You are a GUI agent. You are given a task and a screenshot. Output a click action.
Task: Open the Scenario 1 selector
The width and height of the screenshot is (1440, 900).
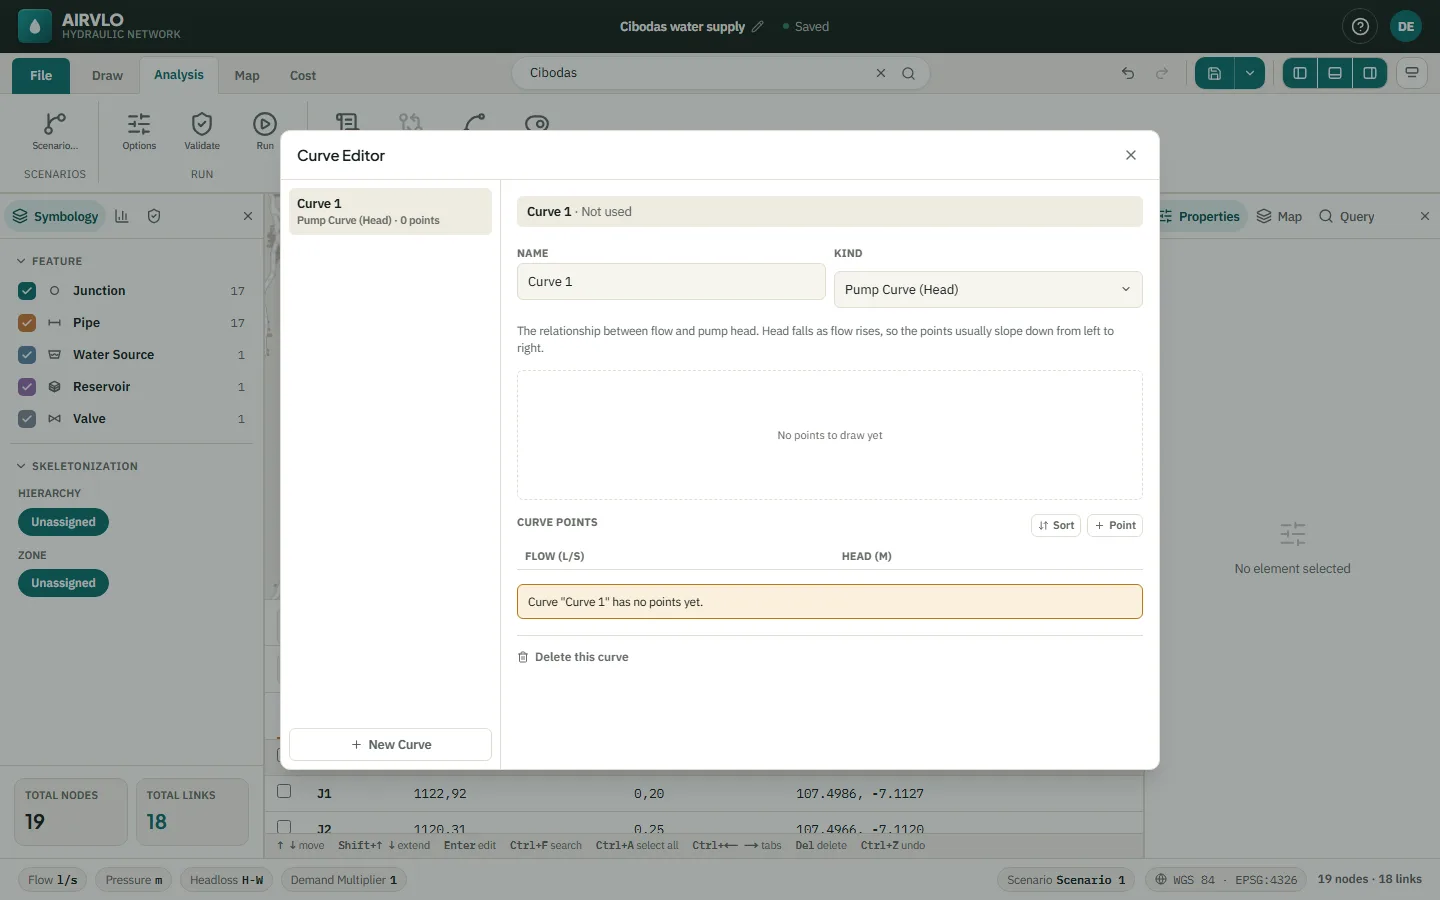(x=1066, y=880)
